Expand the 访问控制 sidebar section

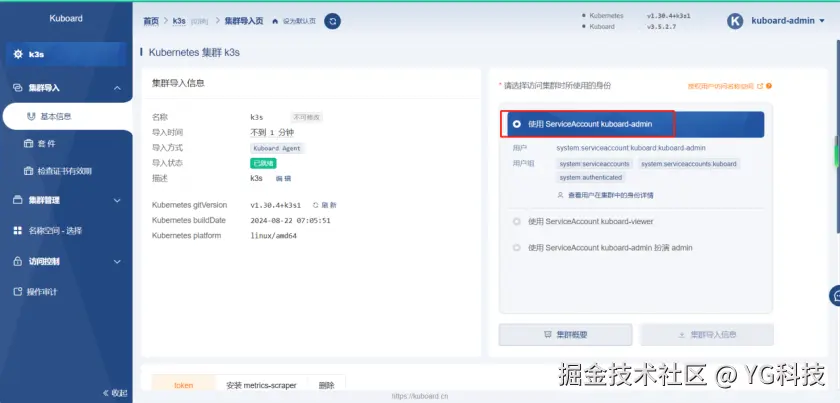pyautogui.click(x=117, y=262)
